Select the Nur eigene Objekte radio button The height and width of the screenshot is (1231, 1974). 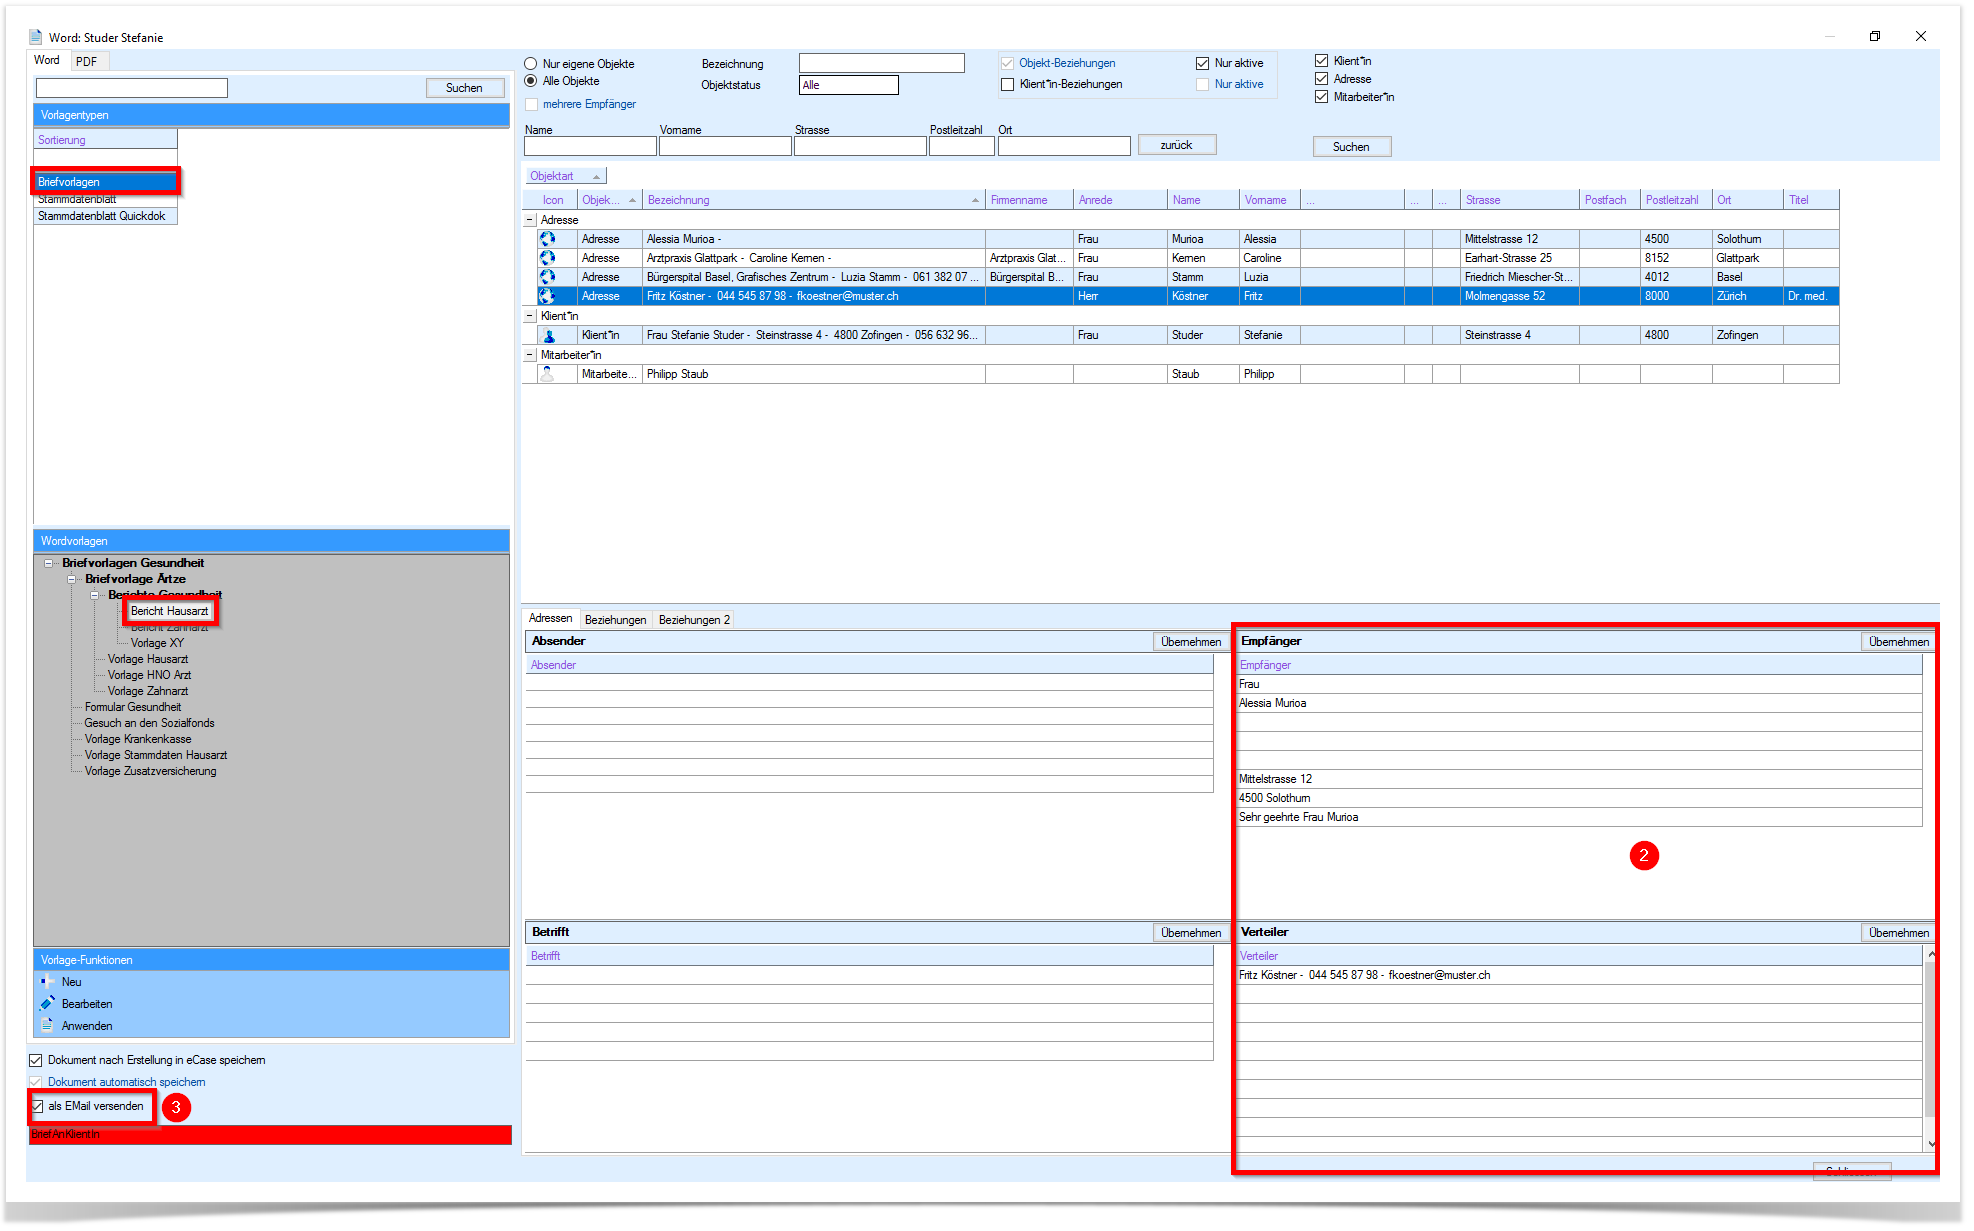(531, 64)
